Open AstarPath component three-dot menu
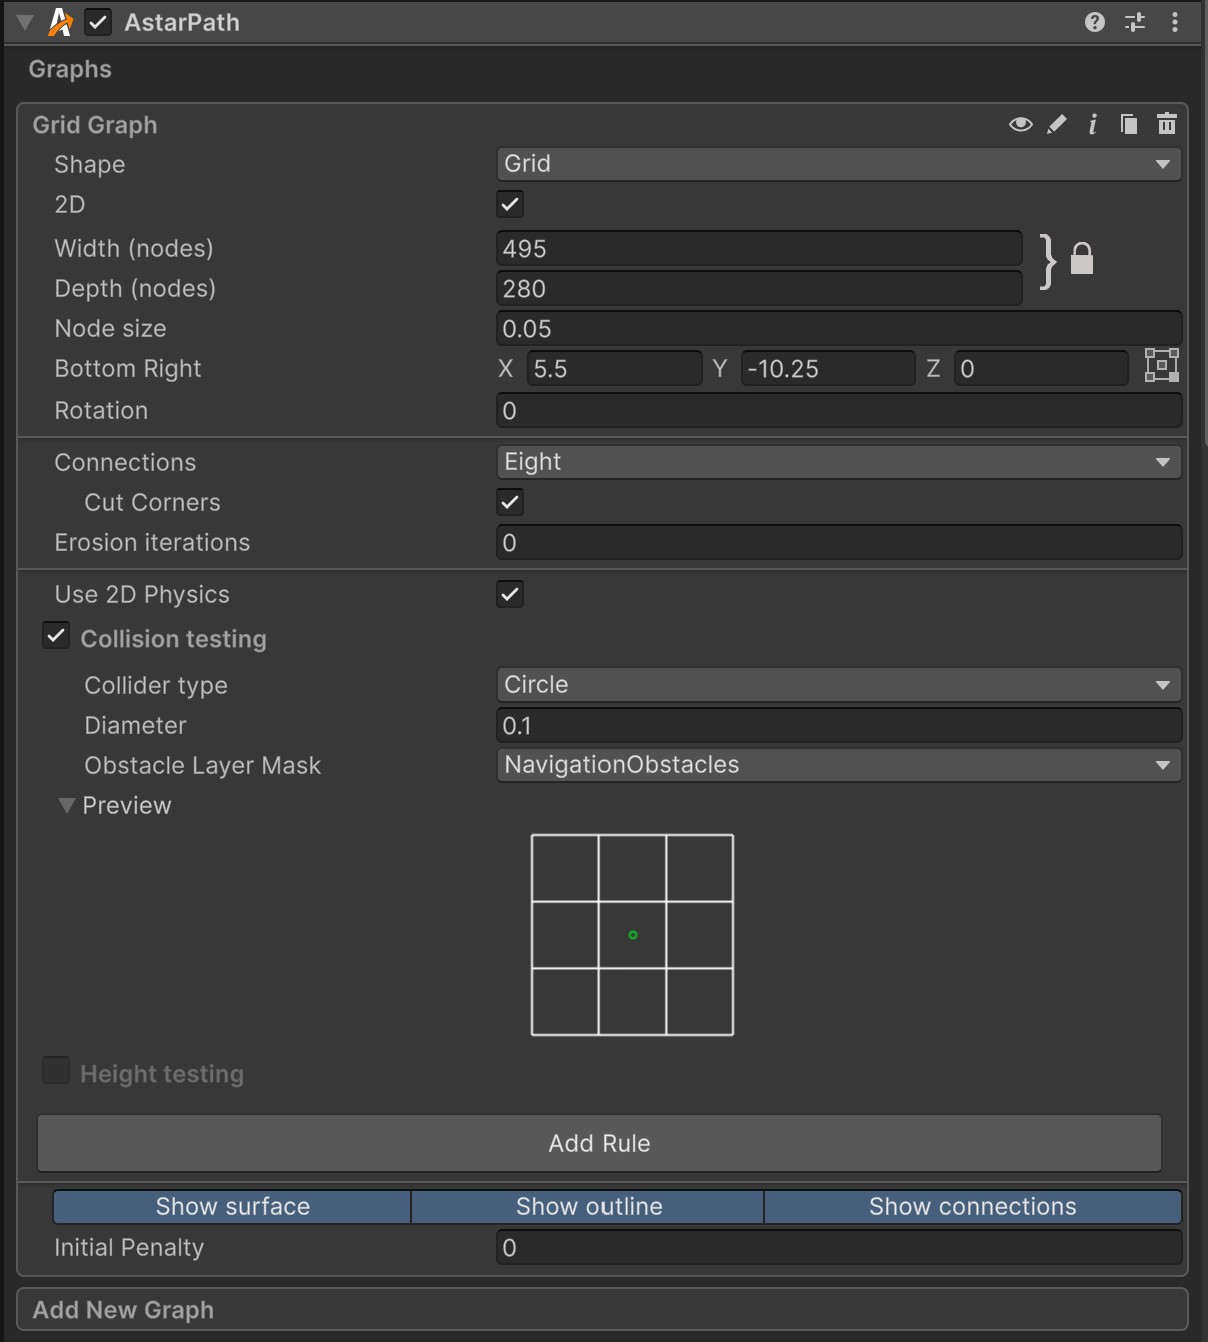The image size is (1208, 1342). (1174, 22)
